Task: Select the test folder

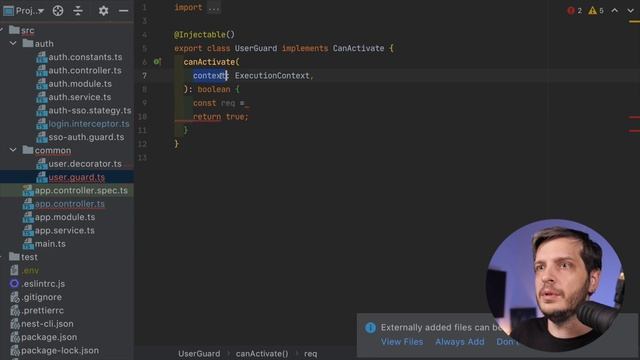Action: [29, 257]
